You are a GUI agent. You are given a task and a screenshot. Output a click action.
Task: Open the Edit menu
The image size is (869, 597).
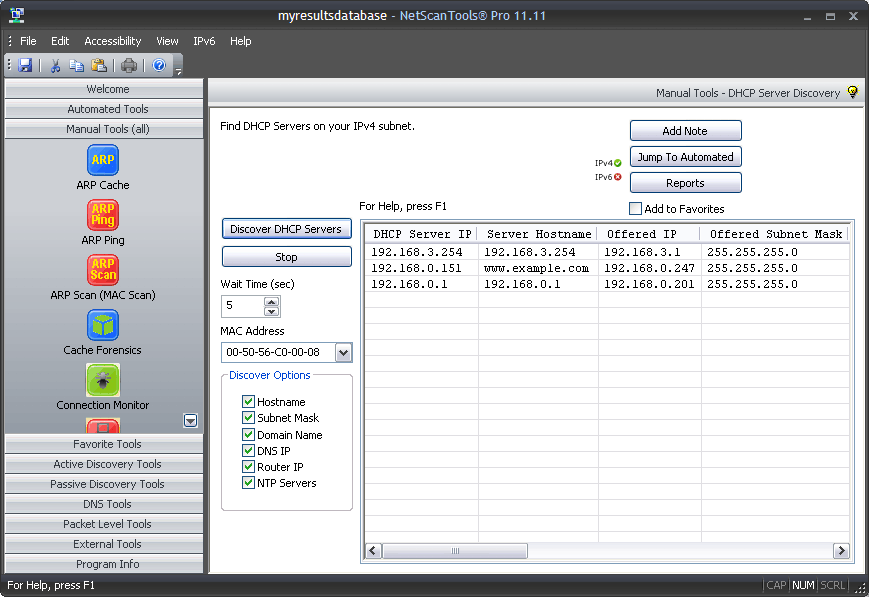pyautogui.click(x=60, y=41)
